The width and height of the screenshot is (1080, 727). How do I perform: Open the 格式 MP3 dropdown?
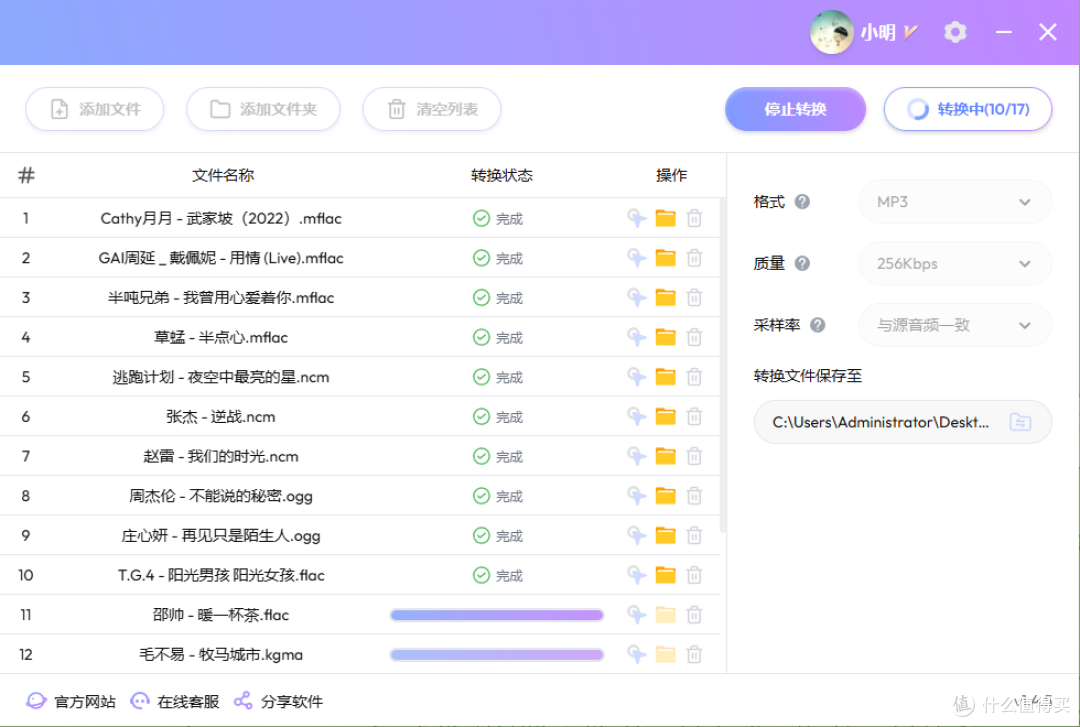tap(955, 202)
